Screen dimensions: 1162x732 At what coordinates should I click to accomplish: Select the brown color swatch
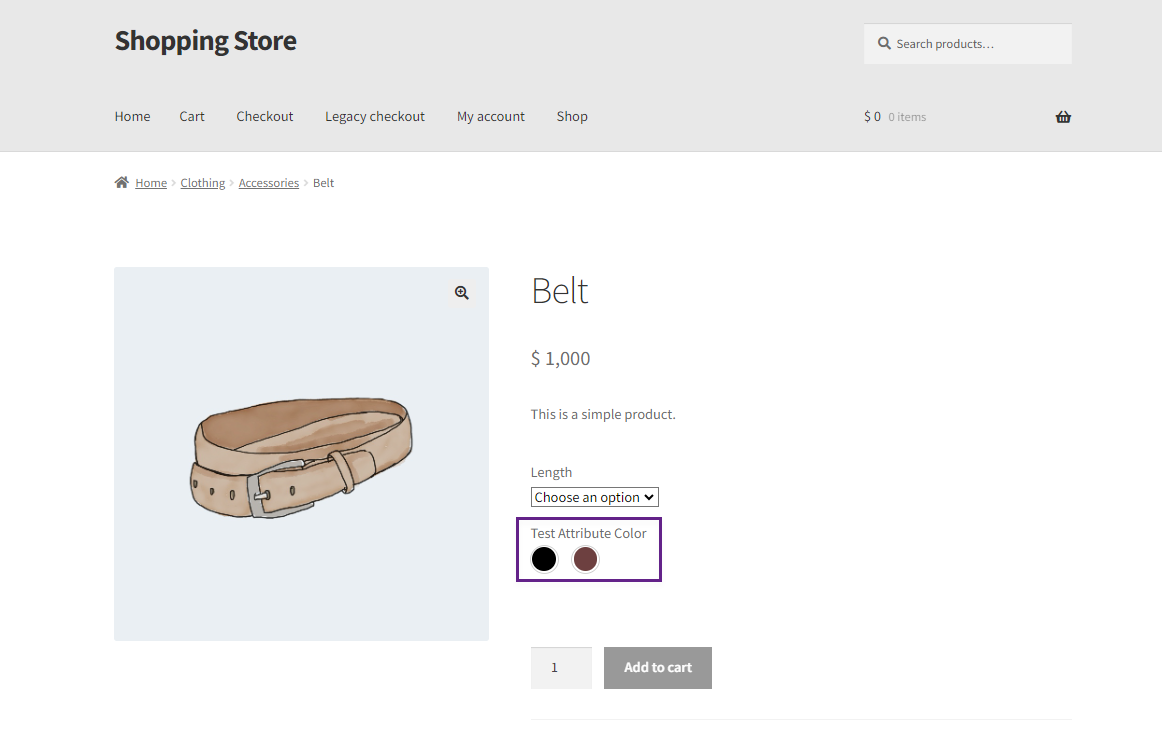click(x=585, y=559)
